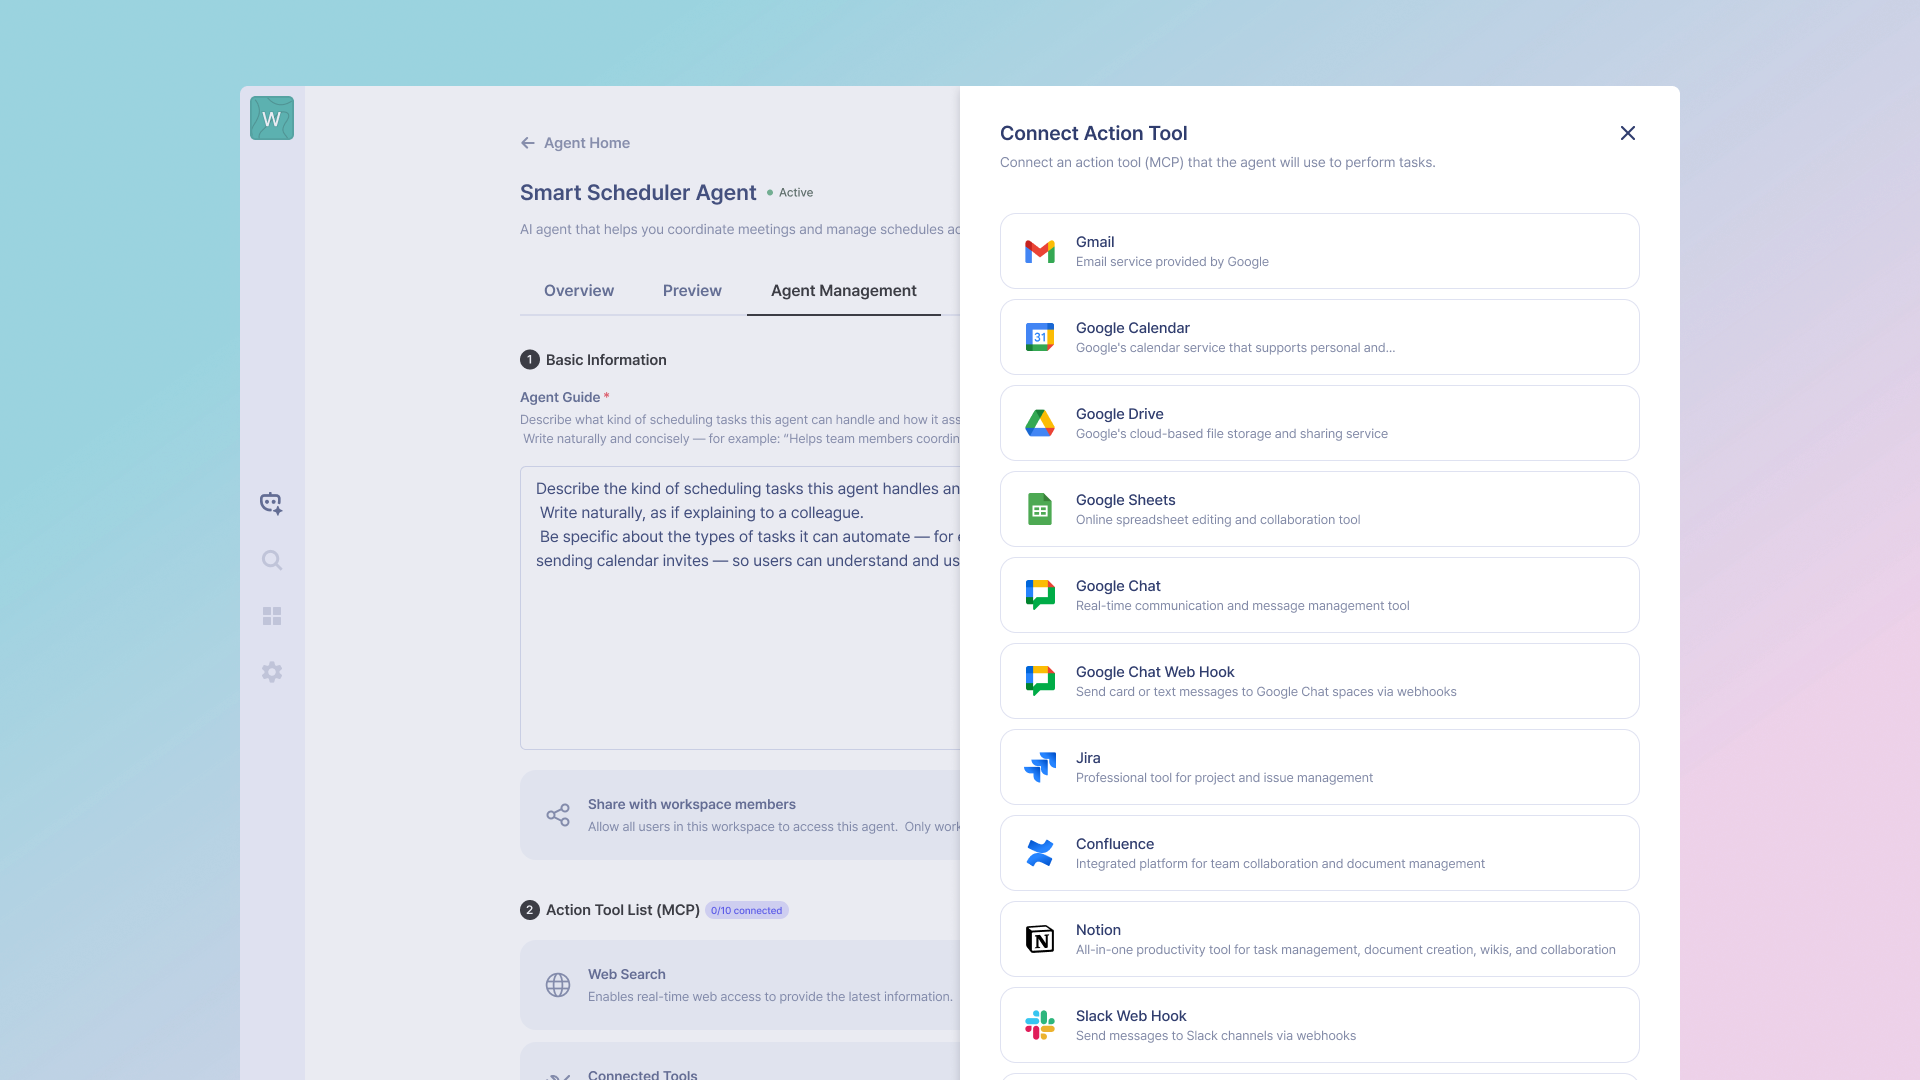Select the Confluence logo icon

pyautogui.click(x=1040, y=853)
